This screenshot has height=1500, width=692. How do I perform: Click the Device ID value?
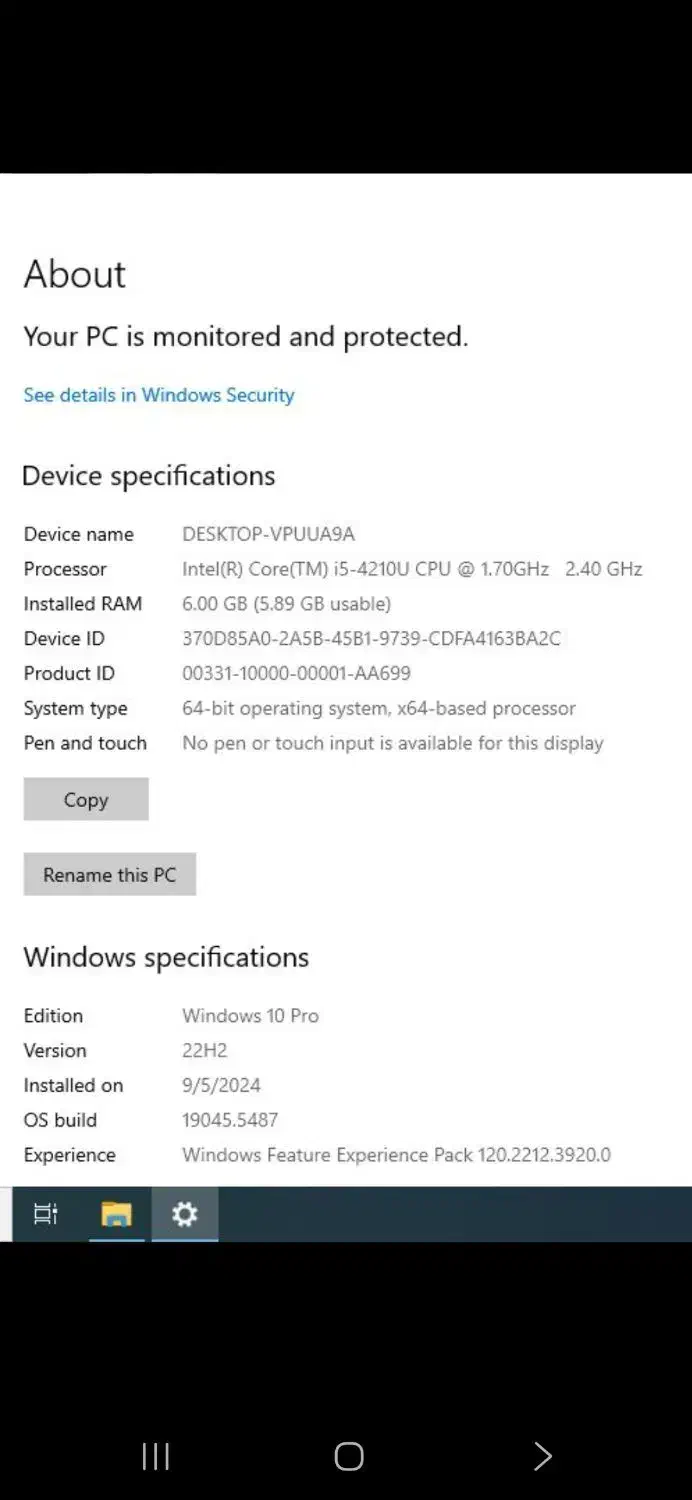[x=371, y=639]
